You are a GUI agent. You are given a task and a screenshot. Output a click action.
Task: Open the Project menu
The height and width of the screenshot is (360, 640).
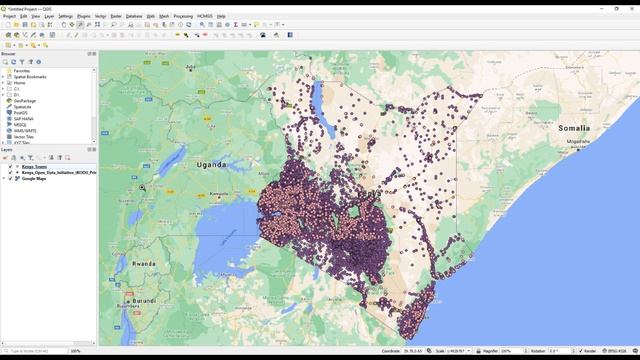click(x=9, y=16)
